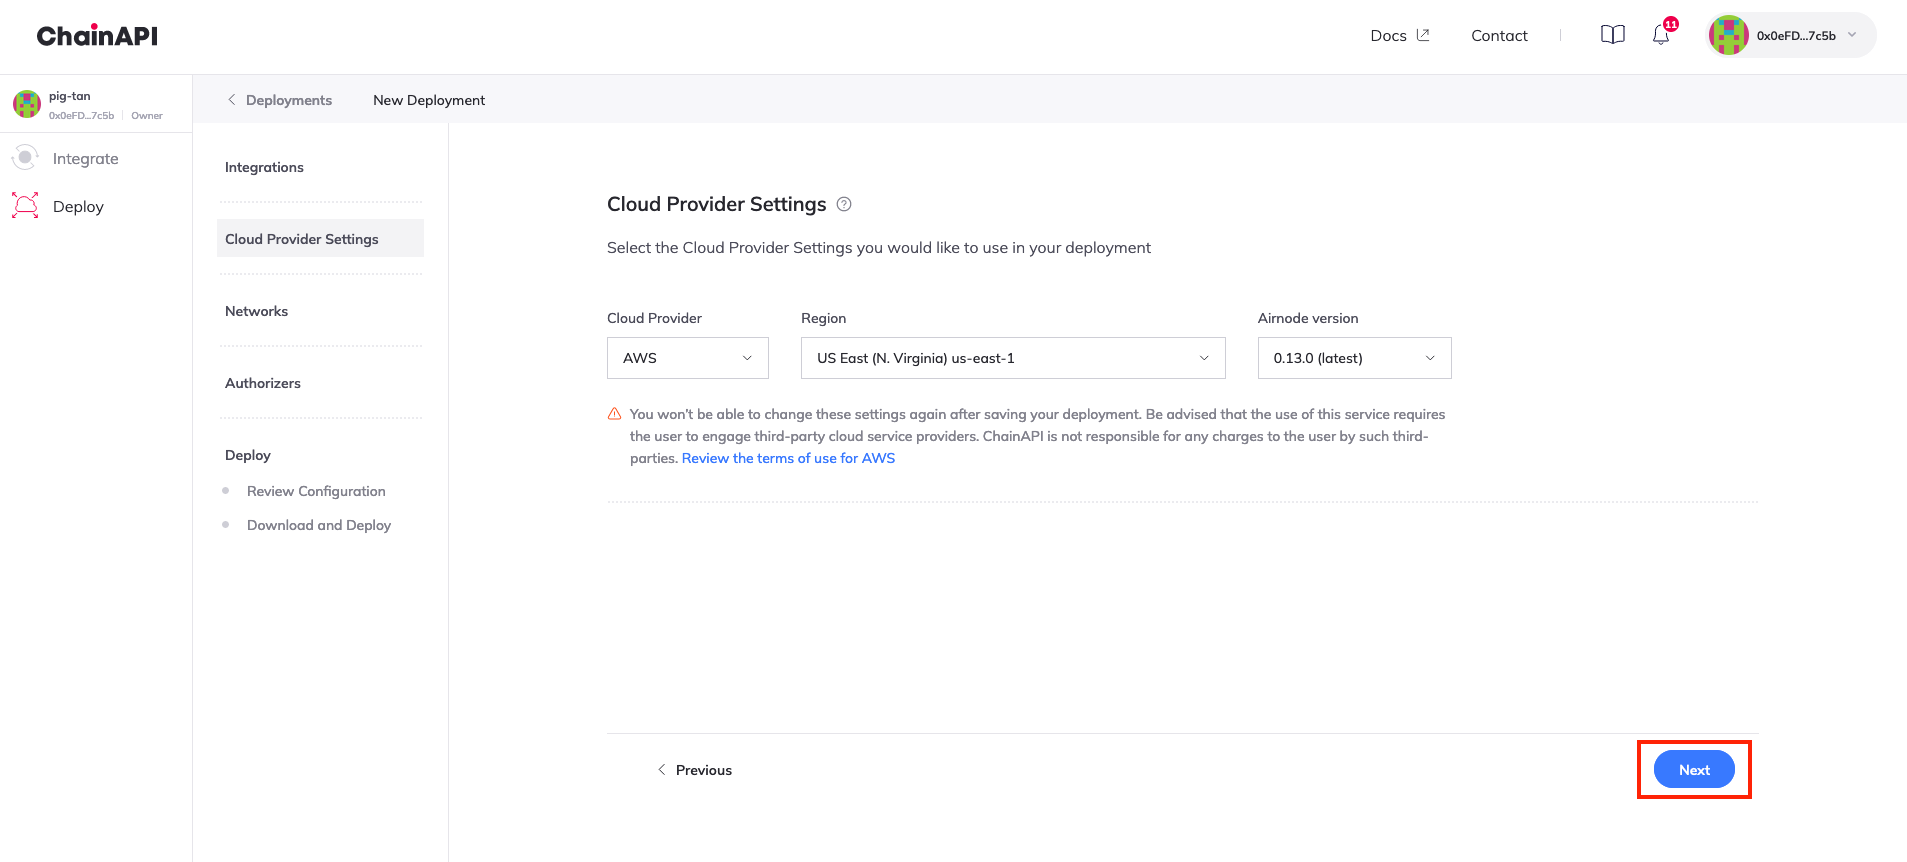Open notifications bell icon
The height and width of the screenshot is (862, 1907).
[1660, 36]
